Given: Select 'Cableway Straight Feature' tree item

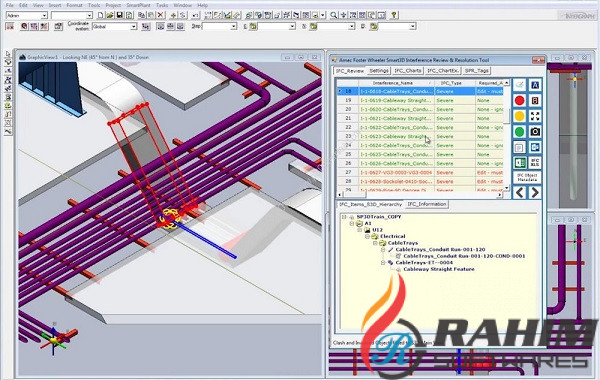Looking at the screenshot, I should [439, 269].
